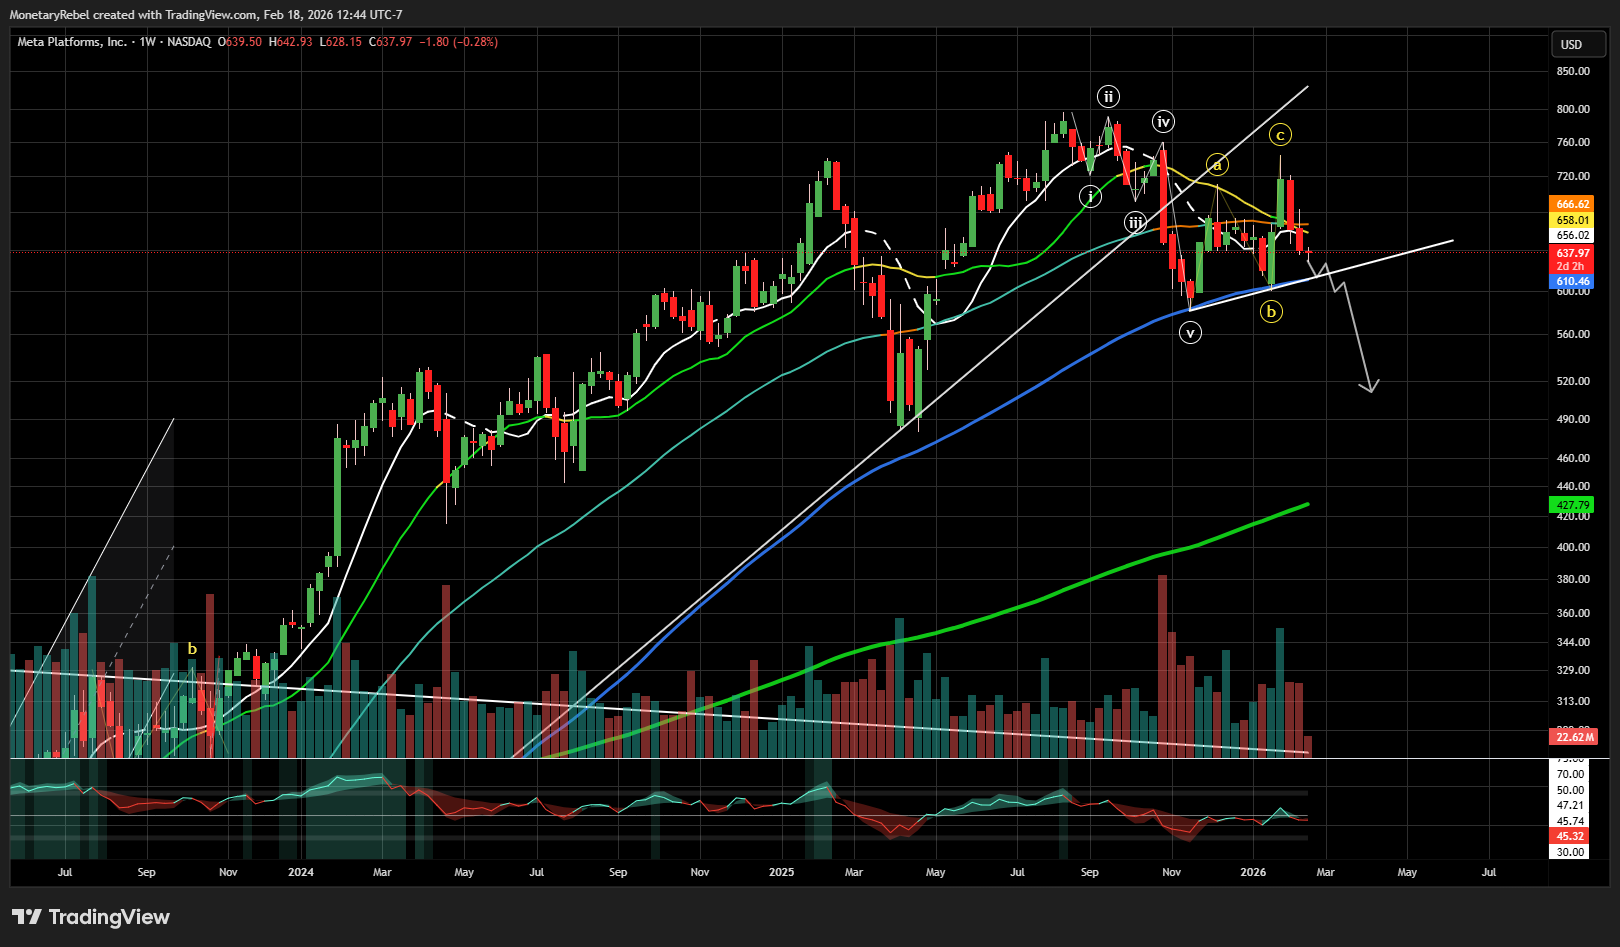The height and width of the screenshot is (947, 1620).
Task: Click the 850.00 price axis level
Action: [1573, 71]
